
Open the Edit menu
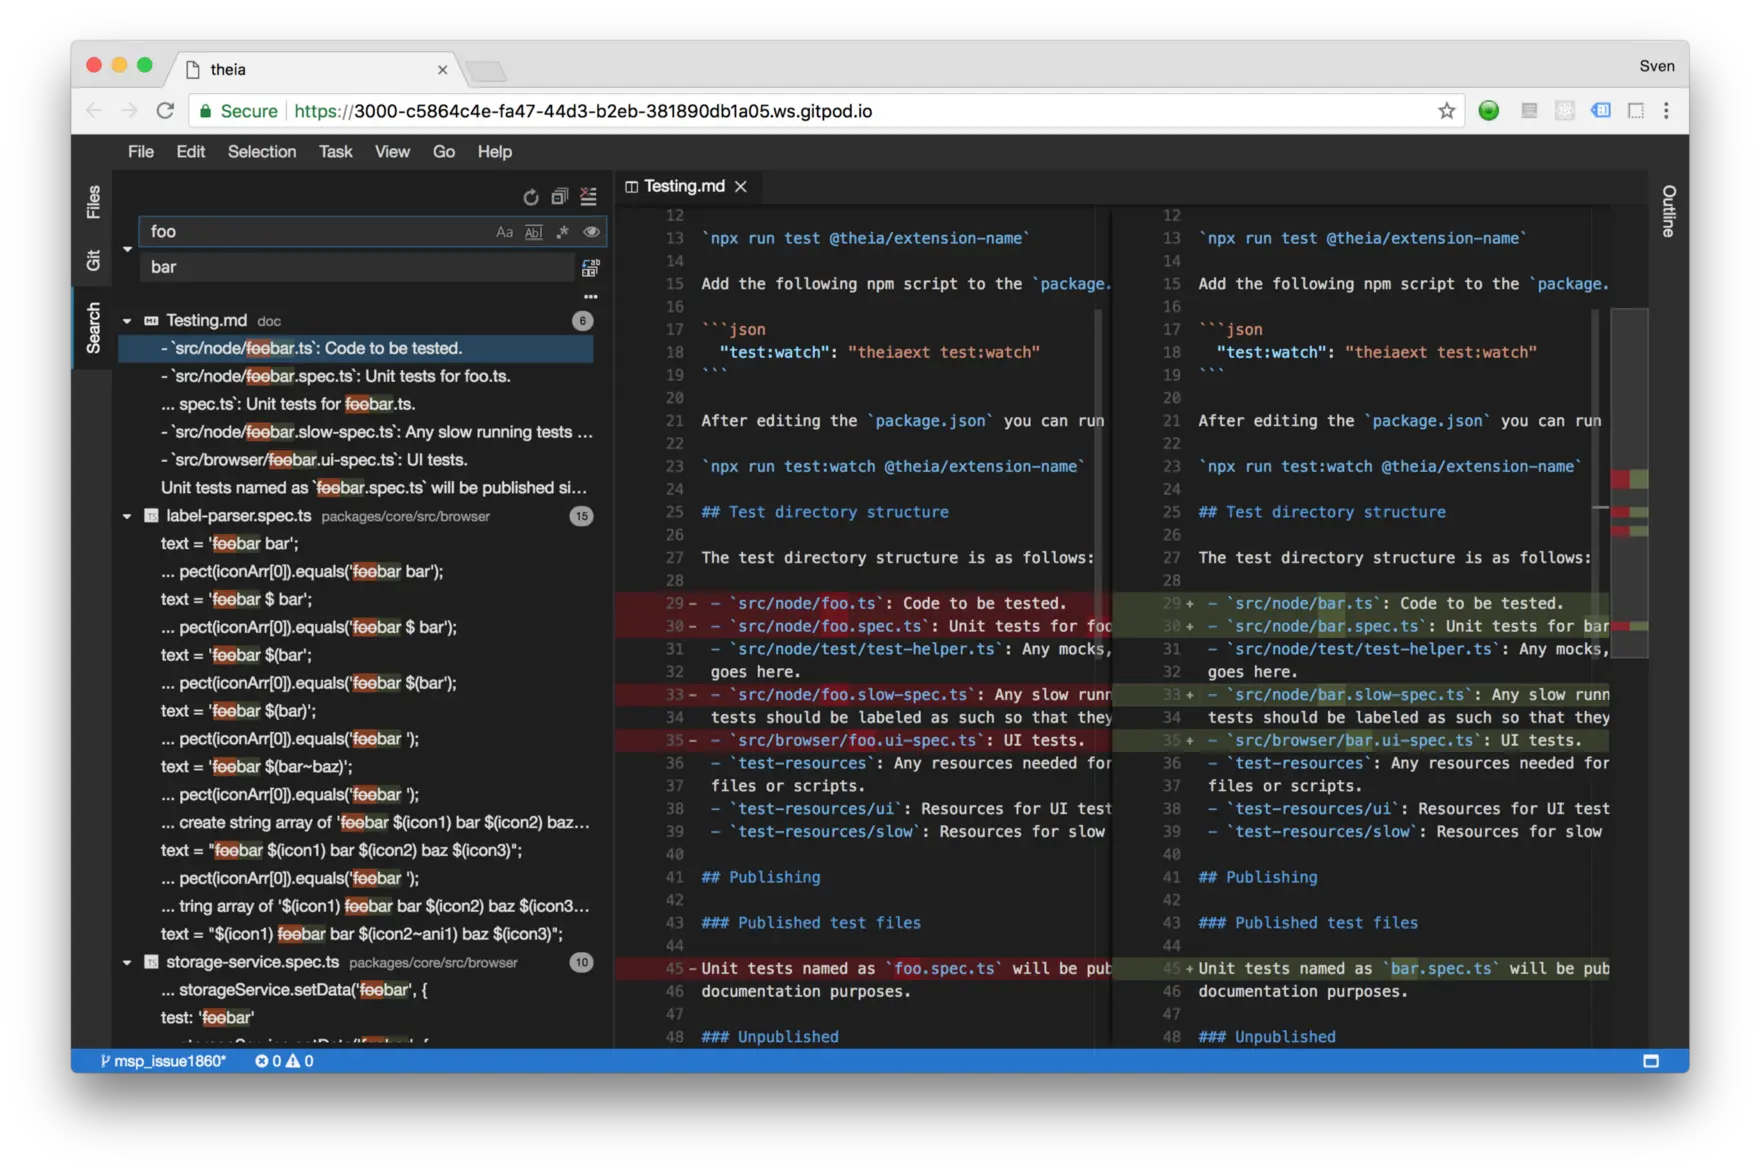[190, 152]
